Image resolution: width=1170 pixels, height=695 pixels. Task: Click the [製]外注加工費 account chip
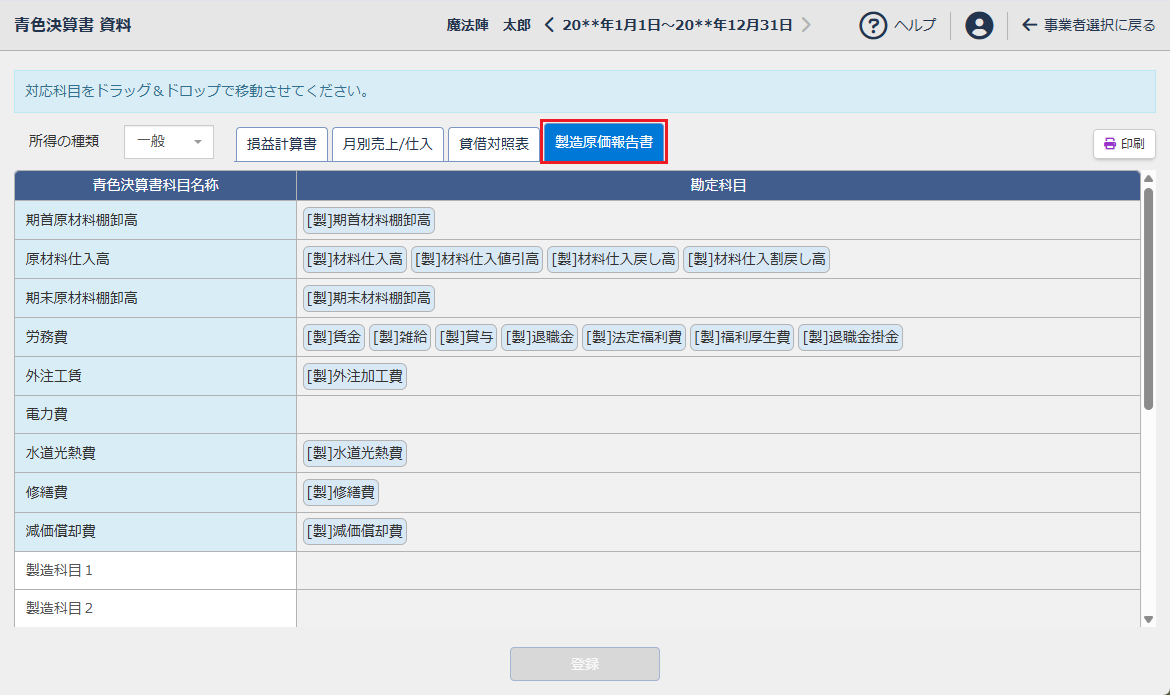(x=355, y=377)
